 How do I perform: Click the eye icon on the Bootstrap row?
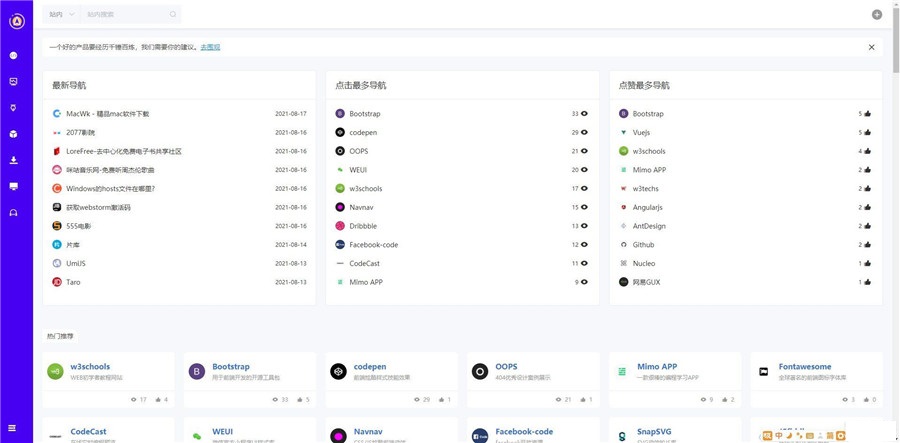click(585, 114)
